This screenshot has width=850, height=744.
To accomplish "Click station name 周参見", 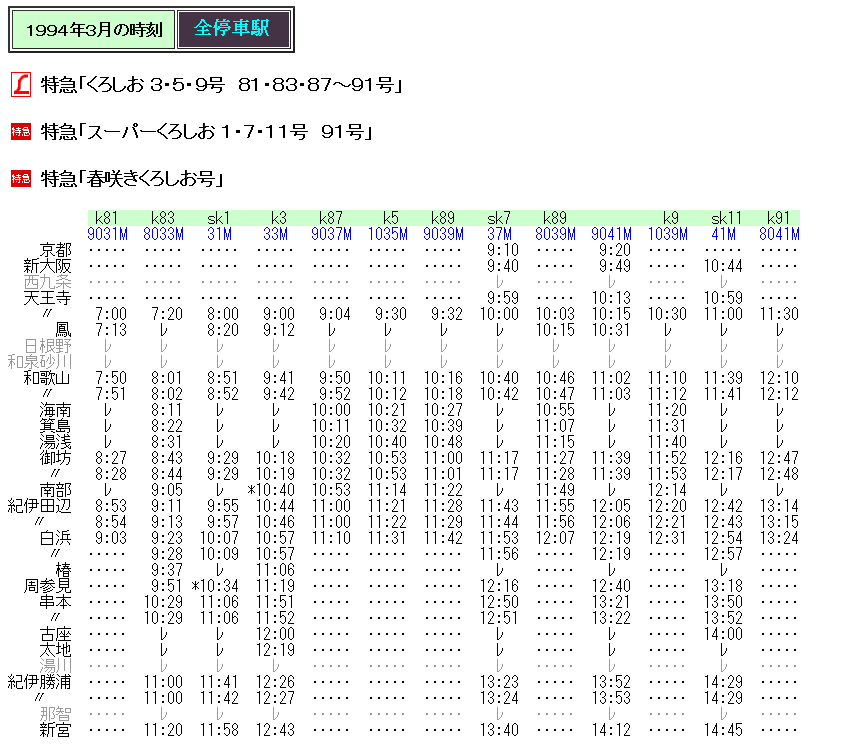I will coord(47,586).
